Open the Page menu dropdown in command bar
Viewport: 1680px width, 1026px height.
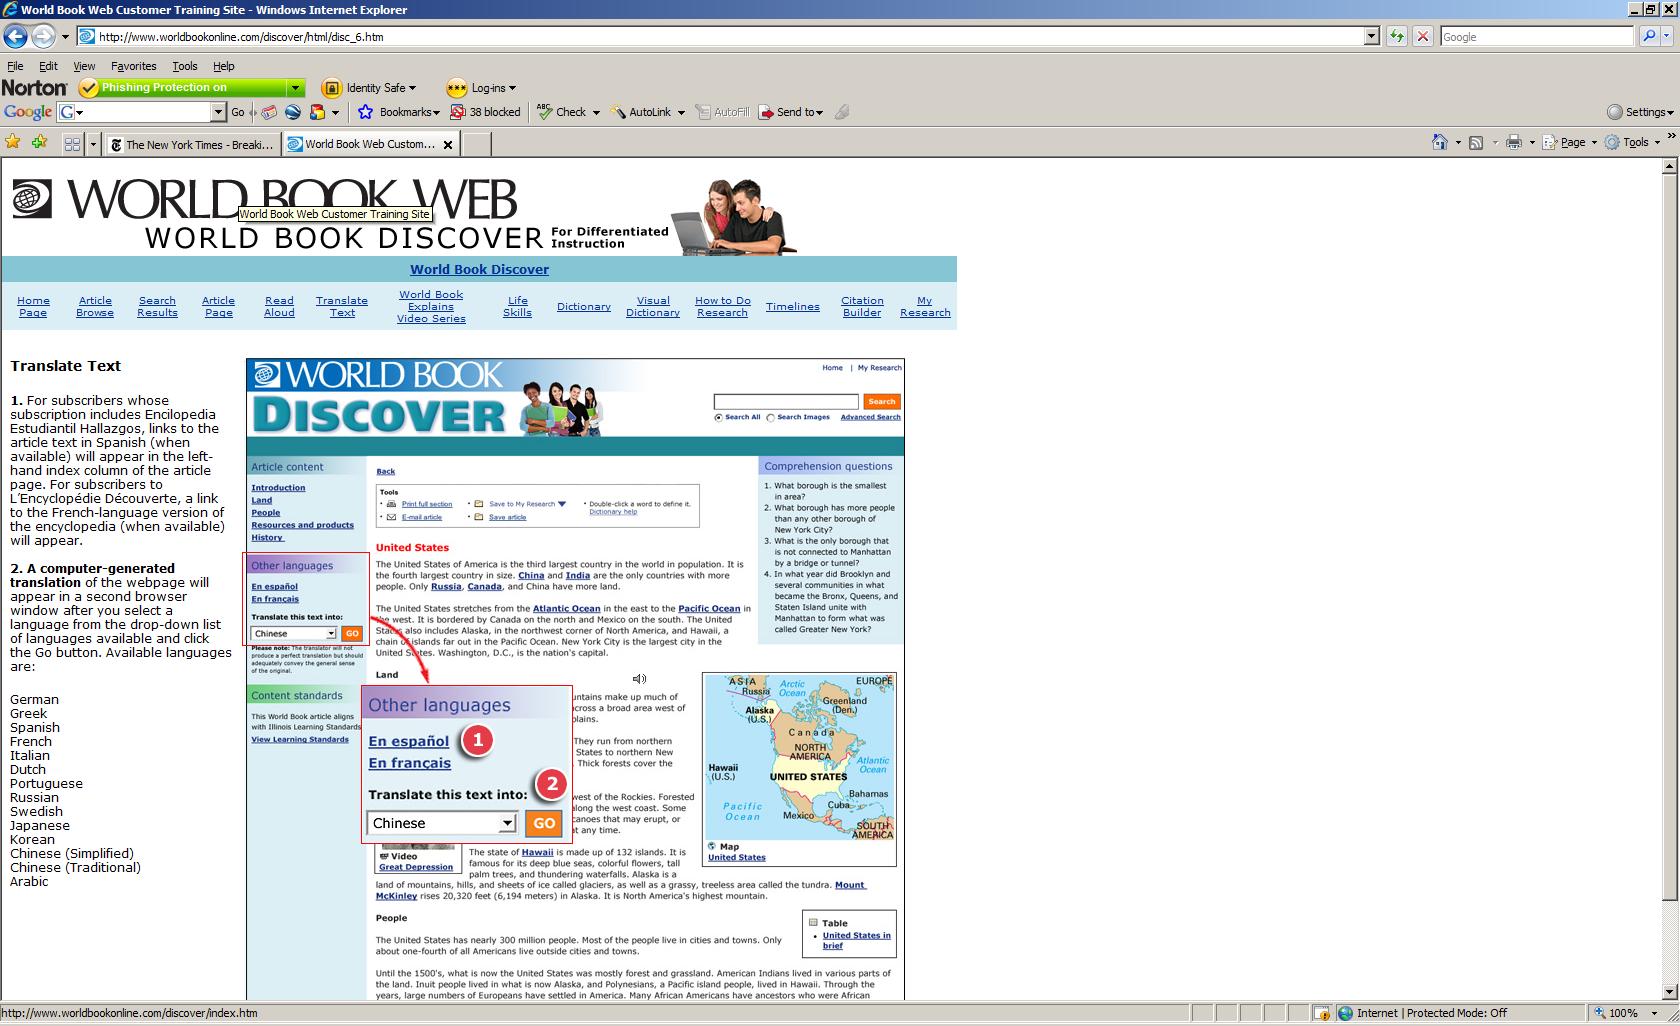[1593, 142]
